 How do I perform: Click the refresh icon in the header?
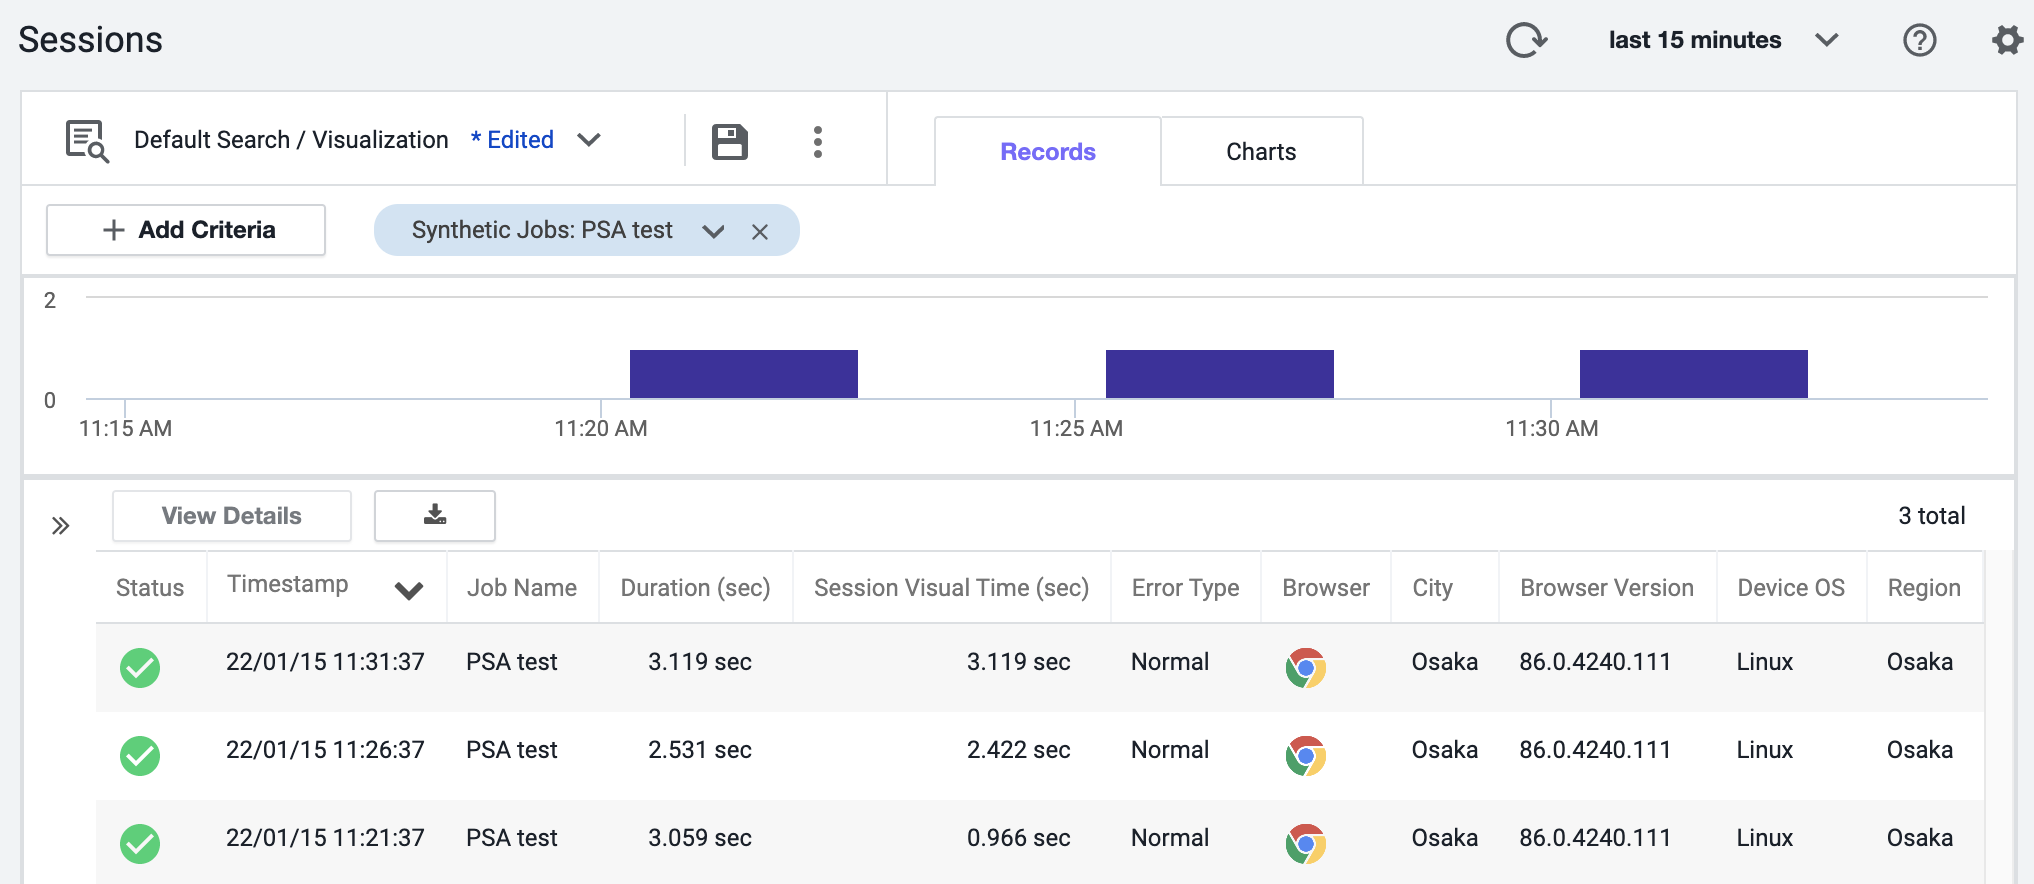pyautogui.click(x=1526, y=40)
